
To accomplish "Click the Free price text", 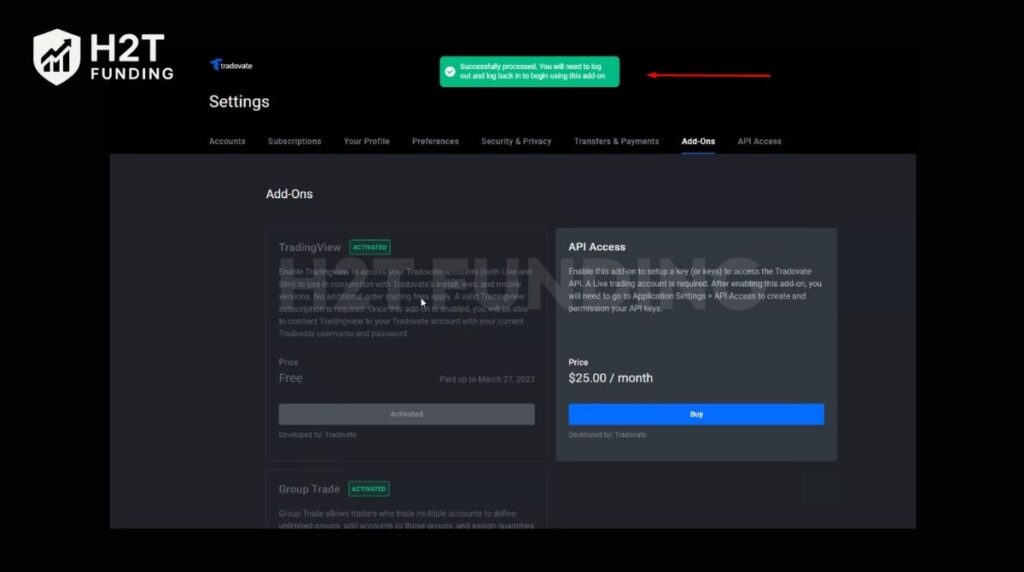I will pos(291,378).
